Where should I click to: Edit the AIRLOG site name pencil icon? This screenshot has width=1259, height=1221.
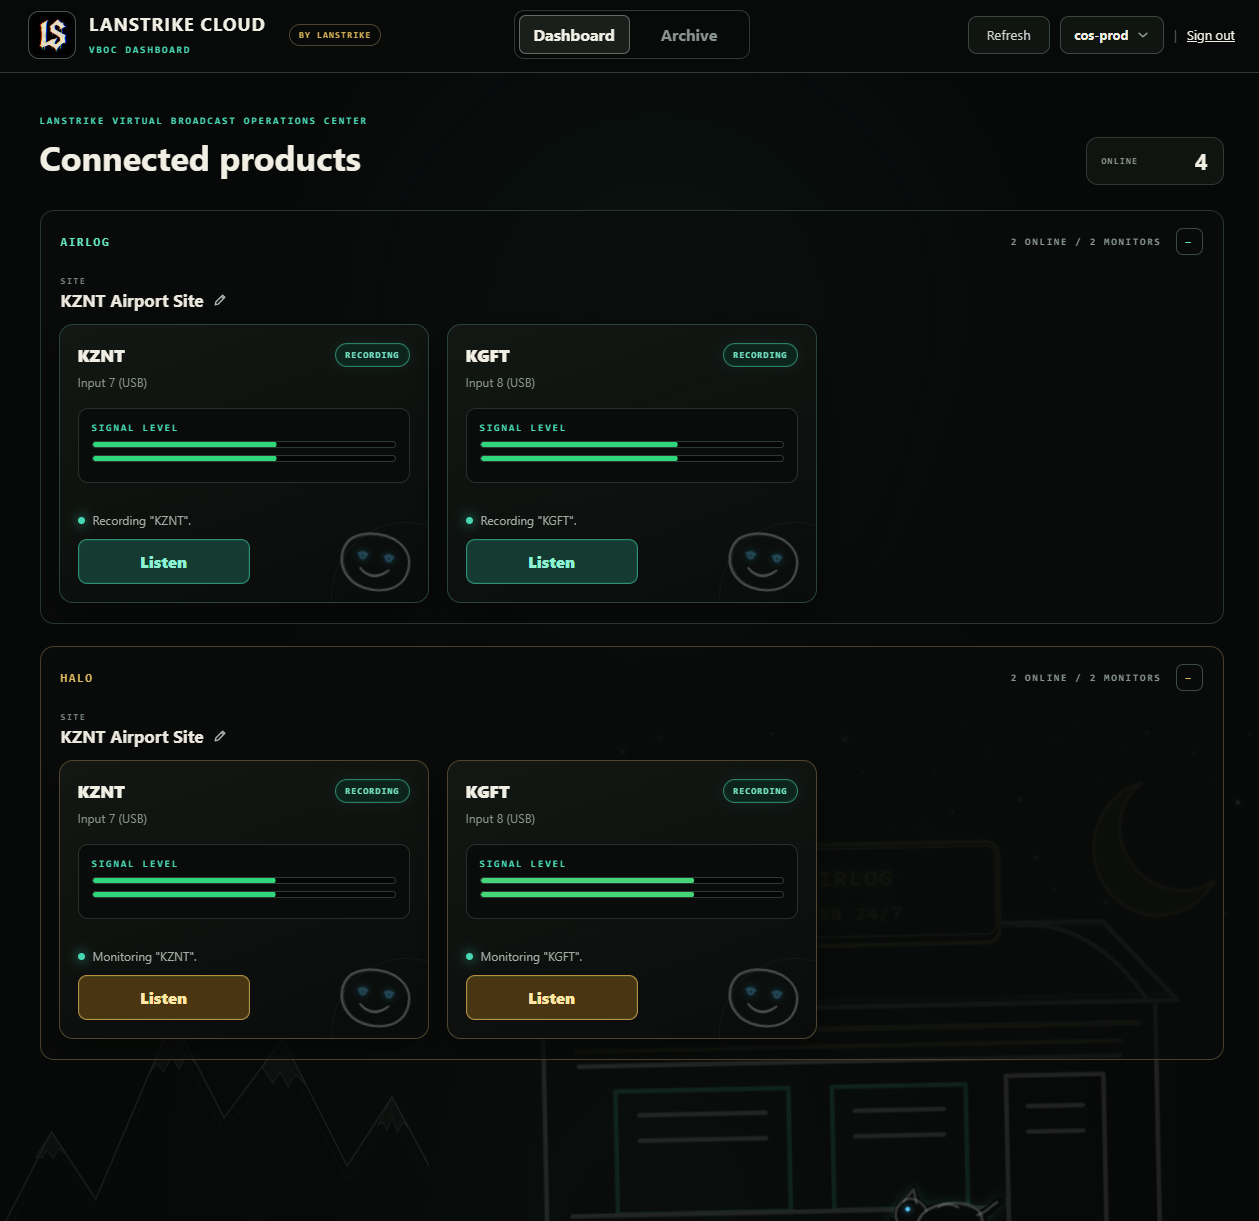(x=220, y=300)
